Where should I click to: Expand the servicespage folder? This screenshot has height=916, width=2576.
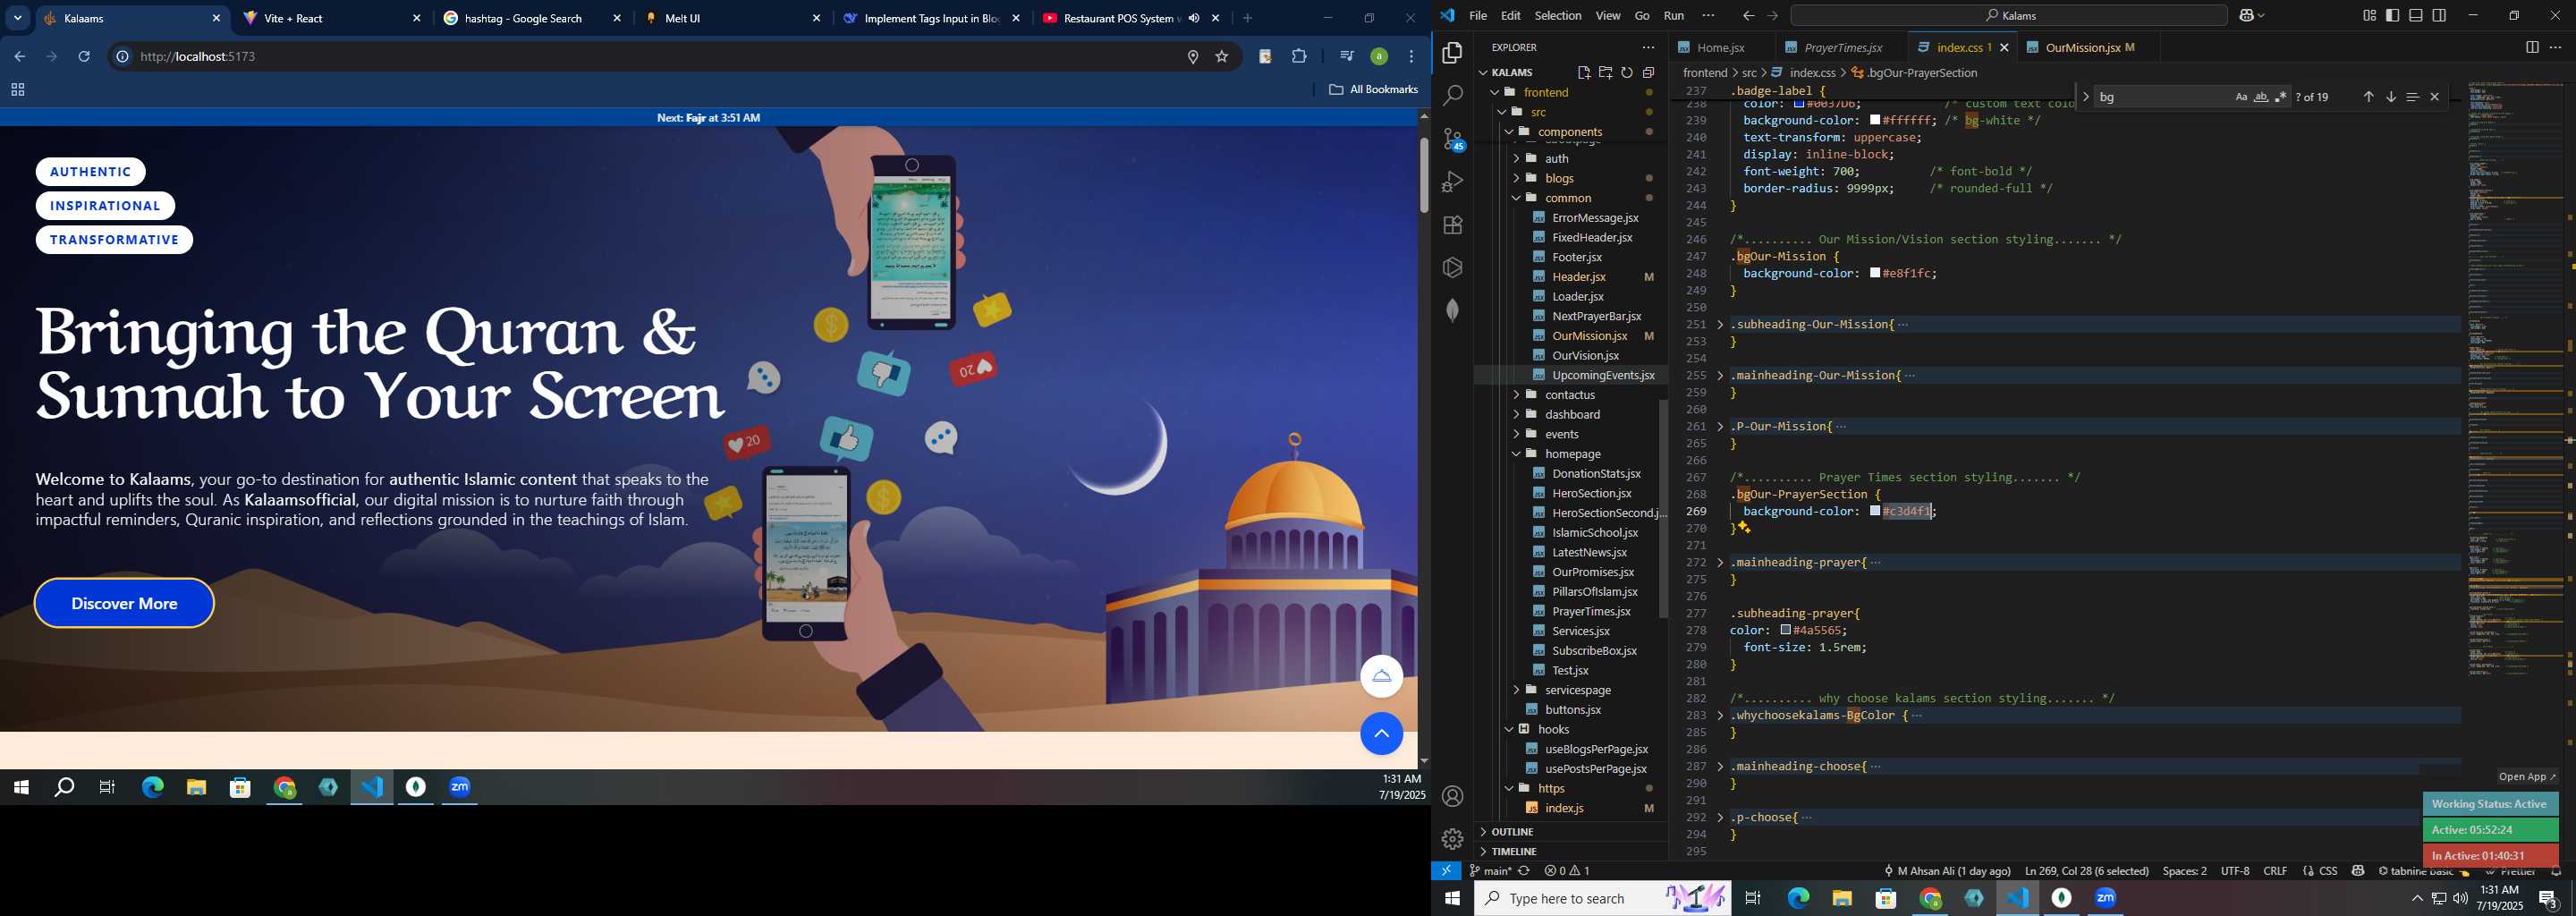(x=1577, y=690)
